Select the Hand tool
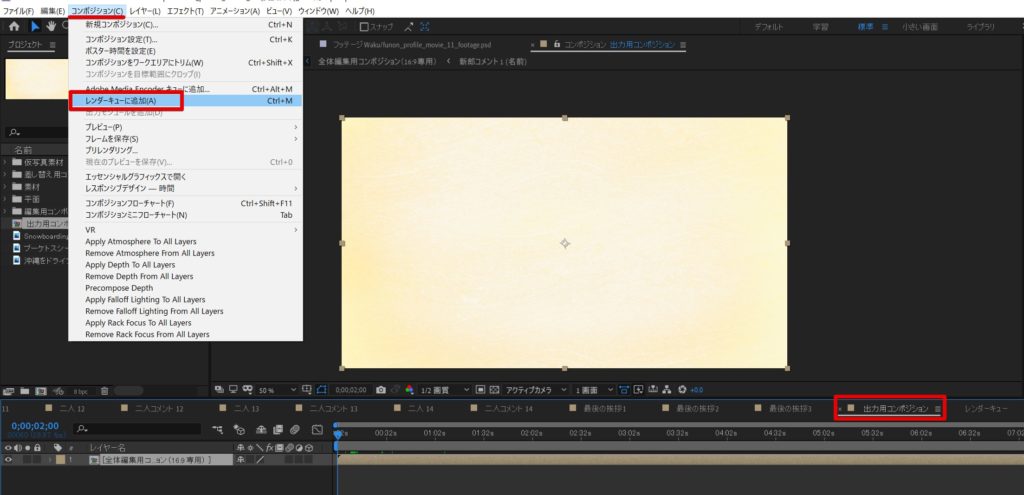 51,27
